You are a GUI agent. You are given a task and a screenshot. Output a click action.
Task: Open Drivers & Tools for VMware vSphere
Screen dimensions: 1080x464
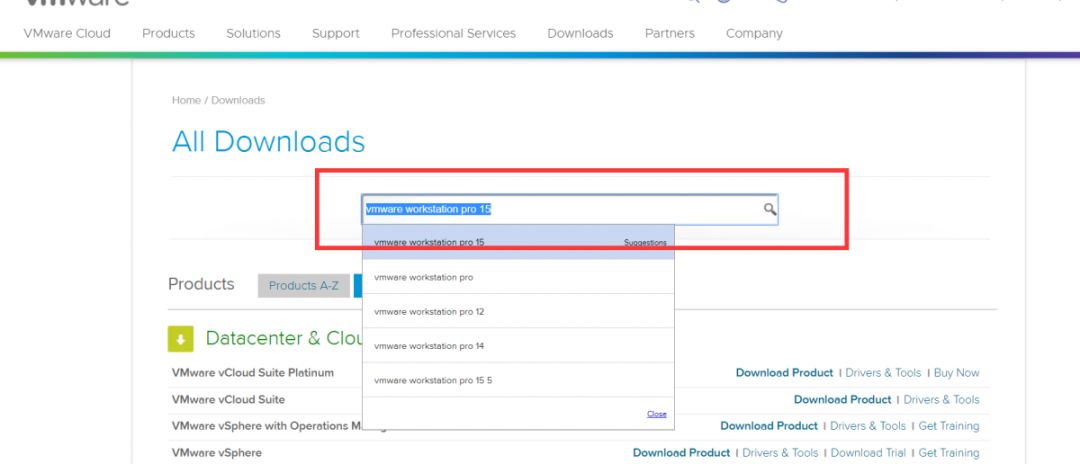point(780,452)
